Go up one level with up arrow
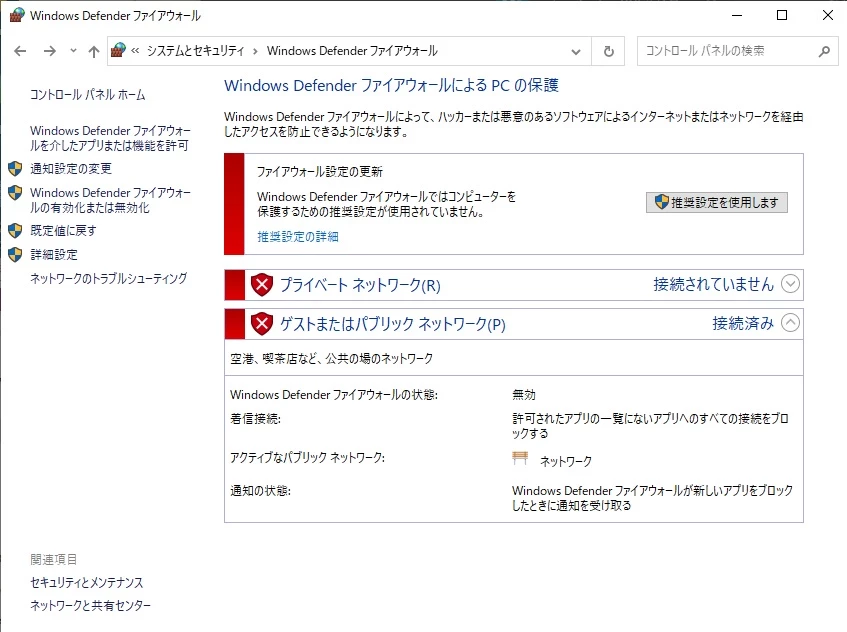Screen dimensions: 847x632 click(94, 51)
